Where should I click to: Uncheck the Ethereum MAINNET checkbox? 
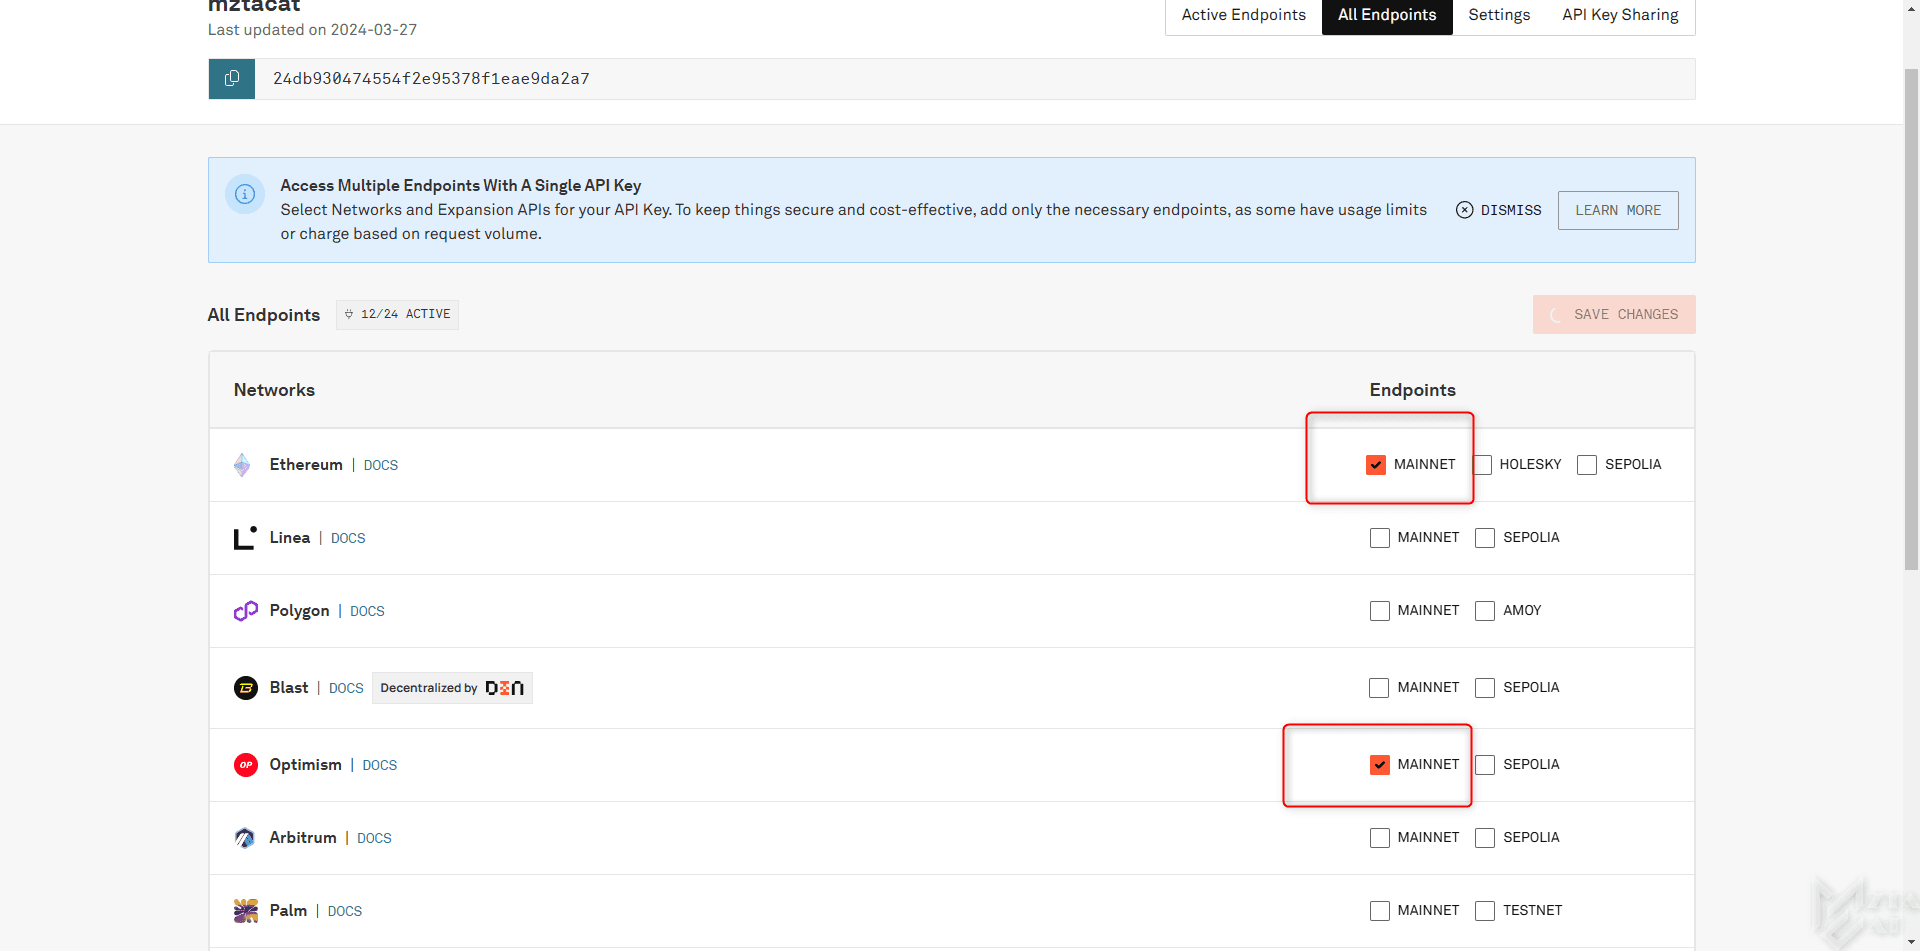[x=1376, y=465]
